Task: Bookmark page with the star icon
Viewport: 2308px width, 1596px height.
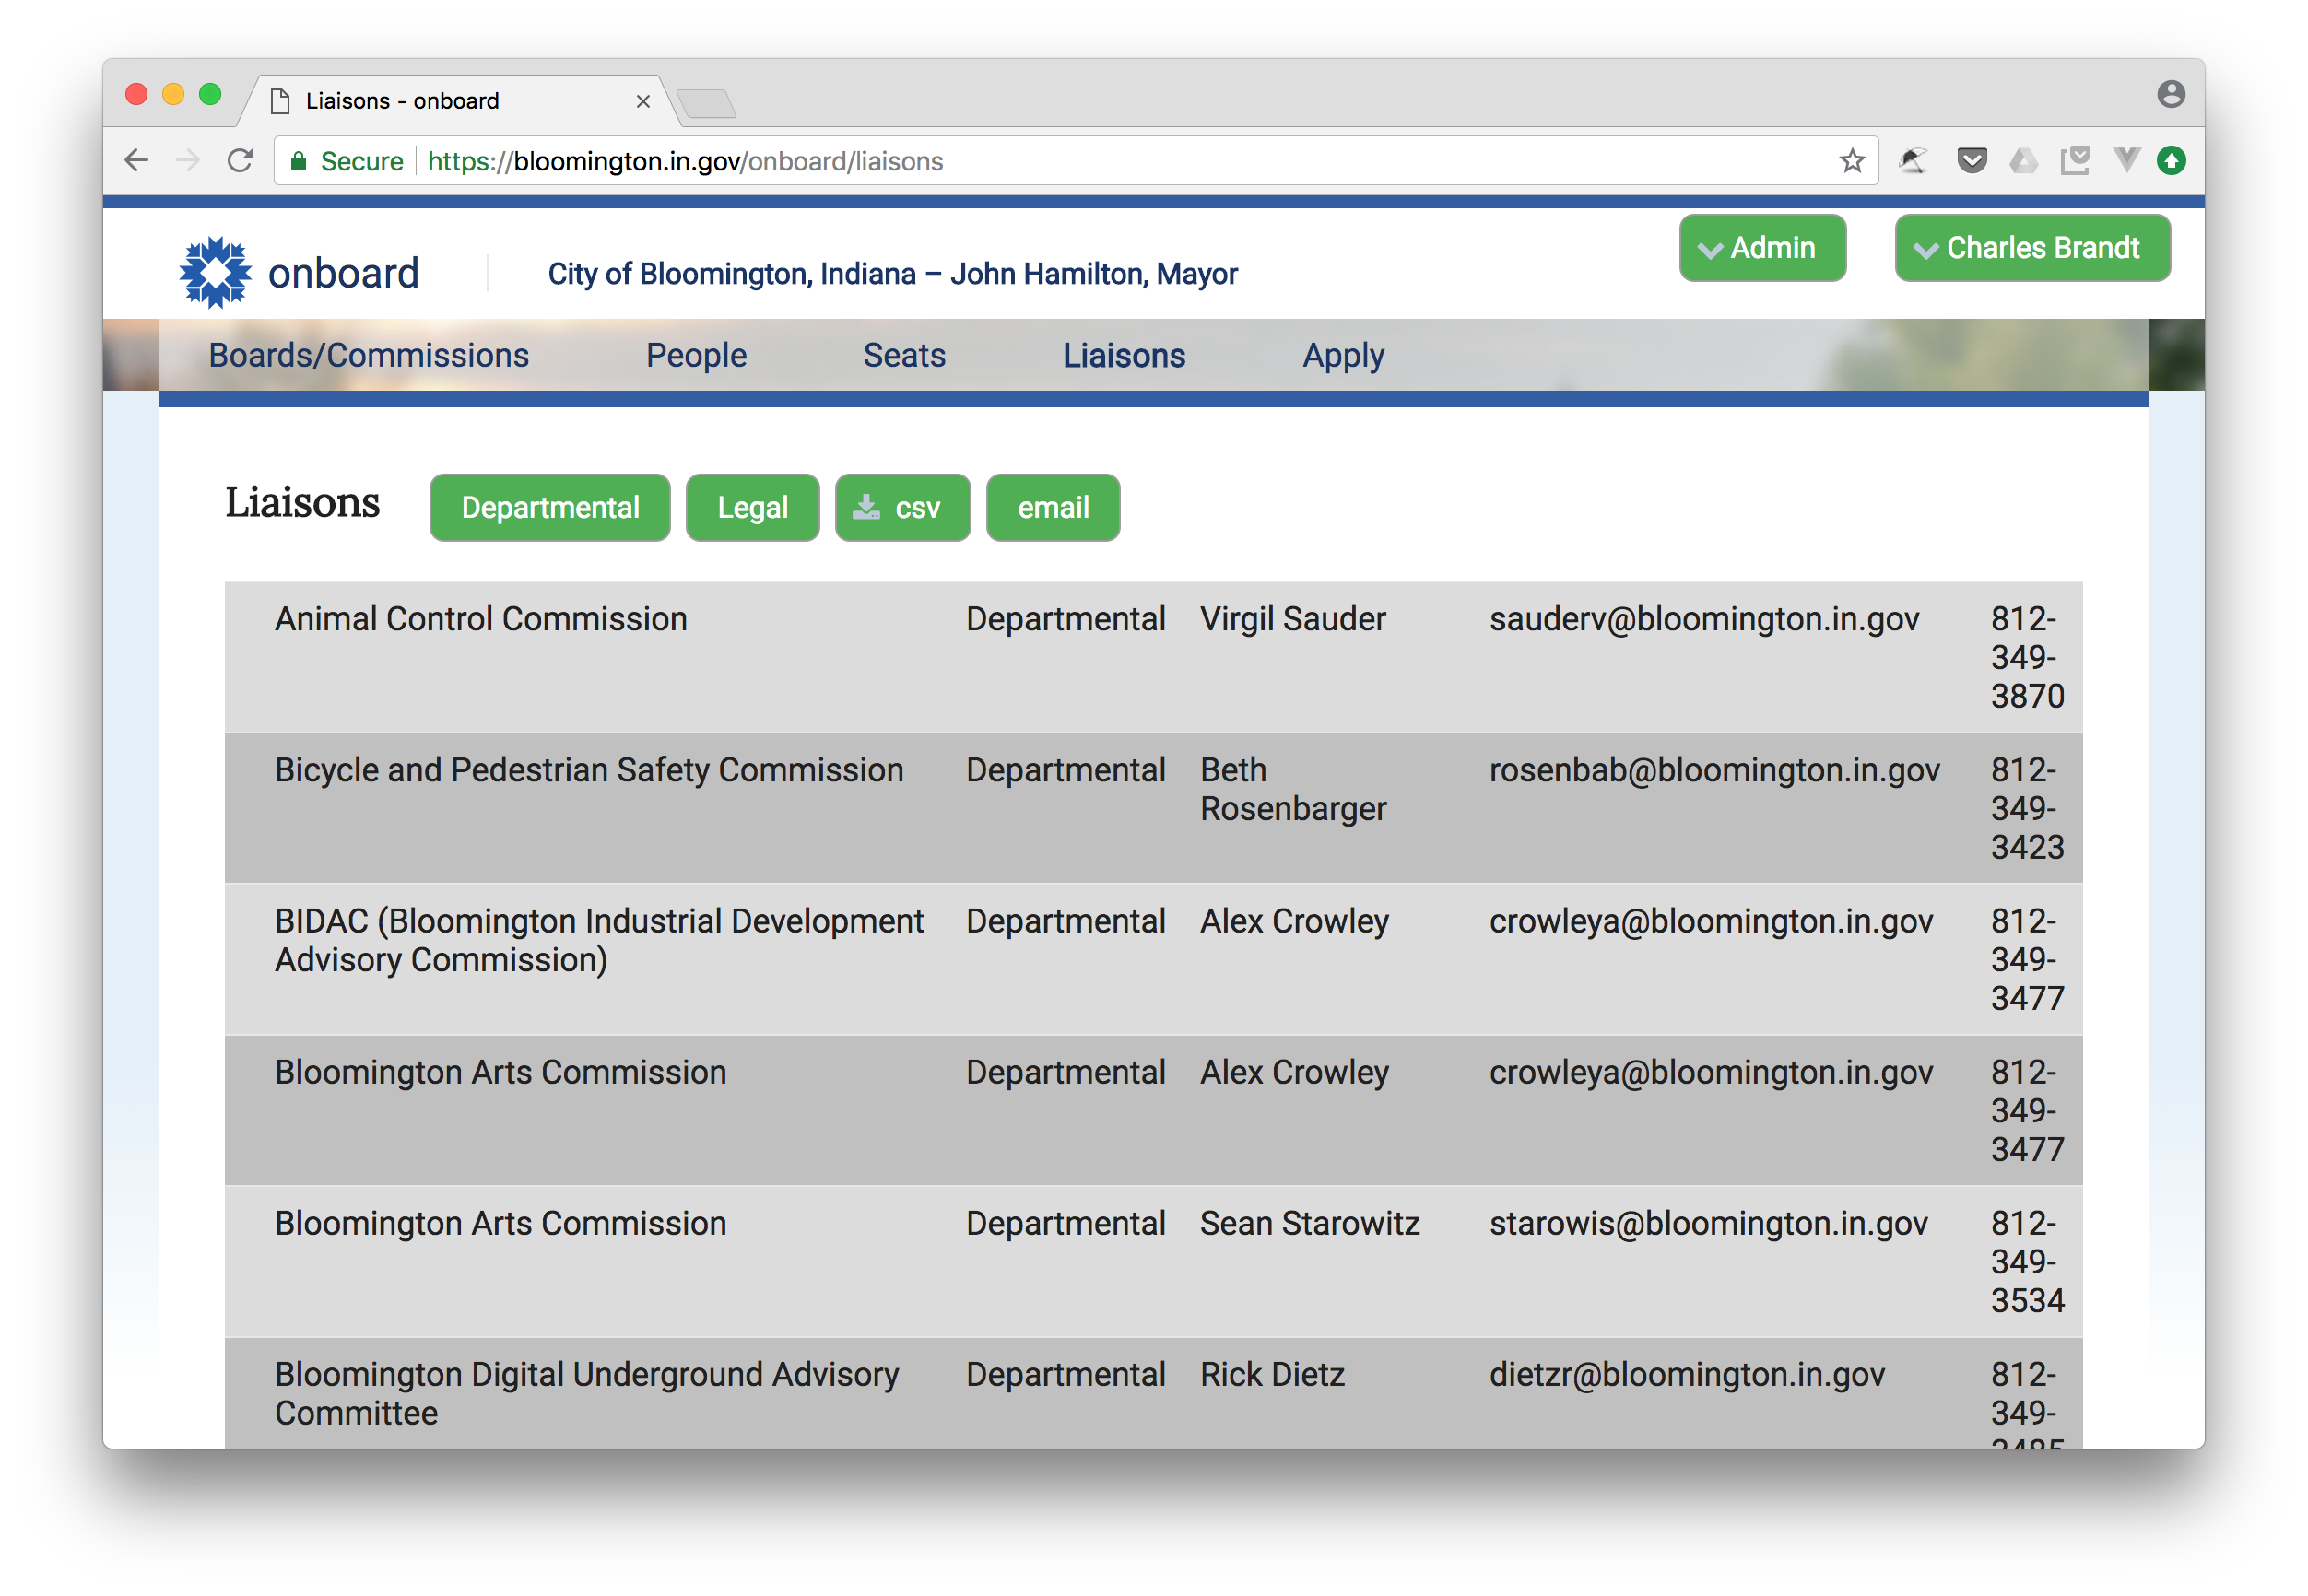Action: tap(1852, 161)
